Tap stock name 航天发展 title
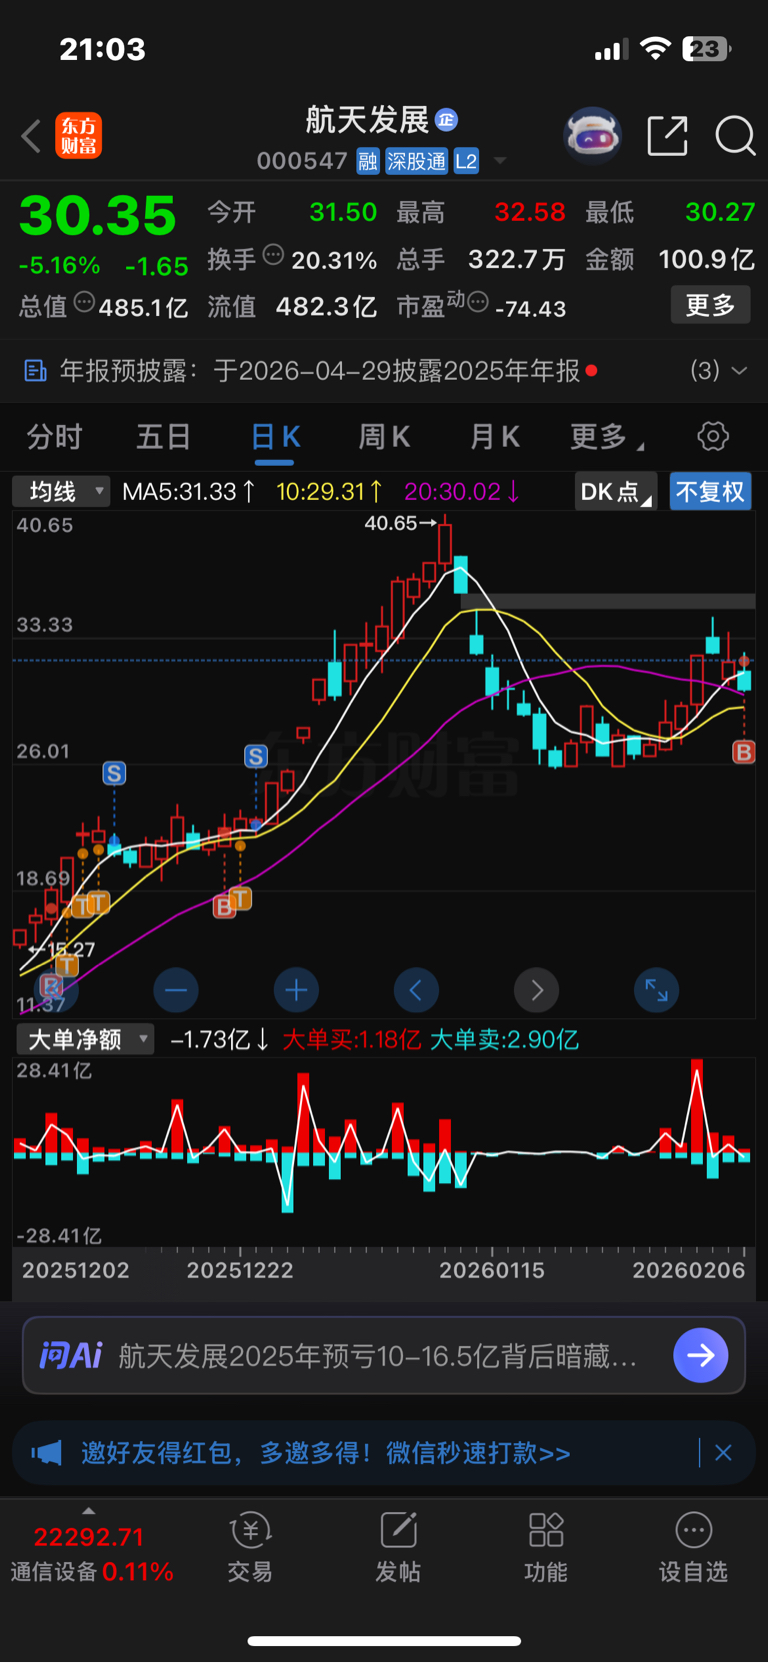 (367, 120)
